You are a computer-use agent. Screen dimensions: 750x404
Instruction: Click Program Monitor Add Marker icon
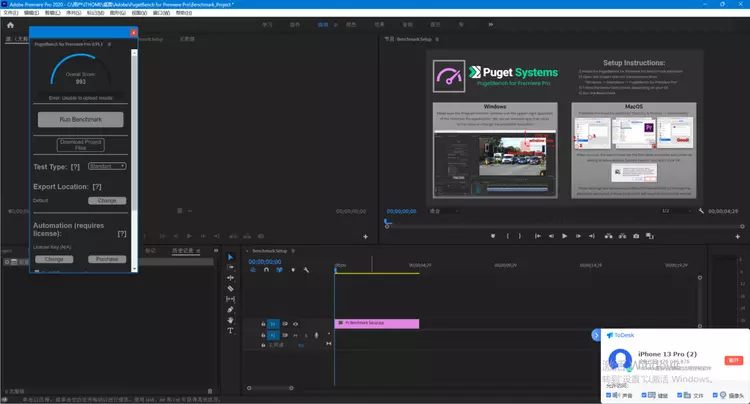click(x=493, y=236)
